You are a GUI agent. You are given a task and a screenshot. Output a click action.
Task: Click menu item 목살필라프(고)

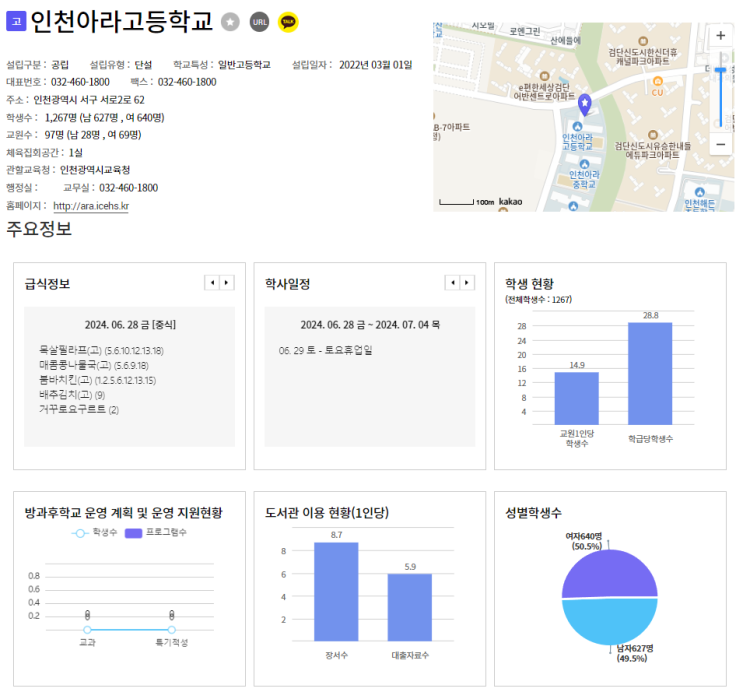[101, 350]
